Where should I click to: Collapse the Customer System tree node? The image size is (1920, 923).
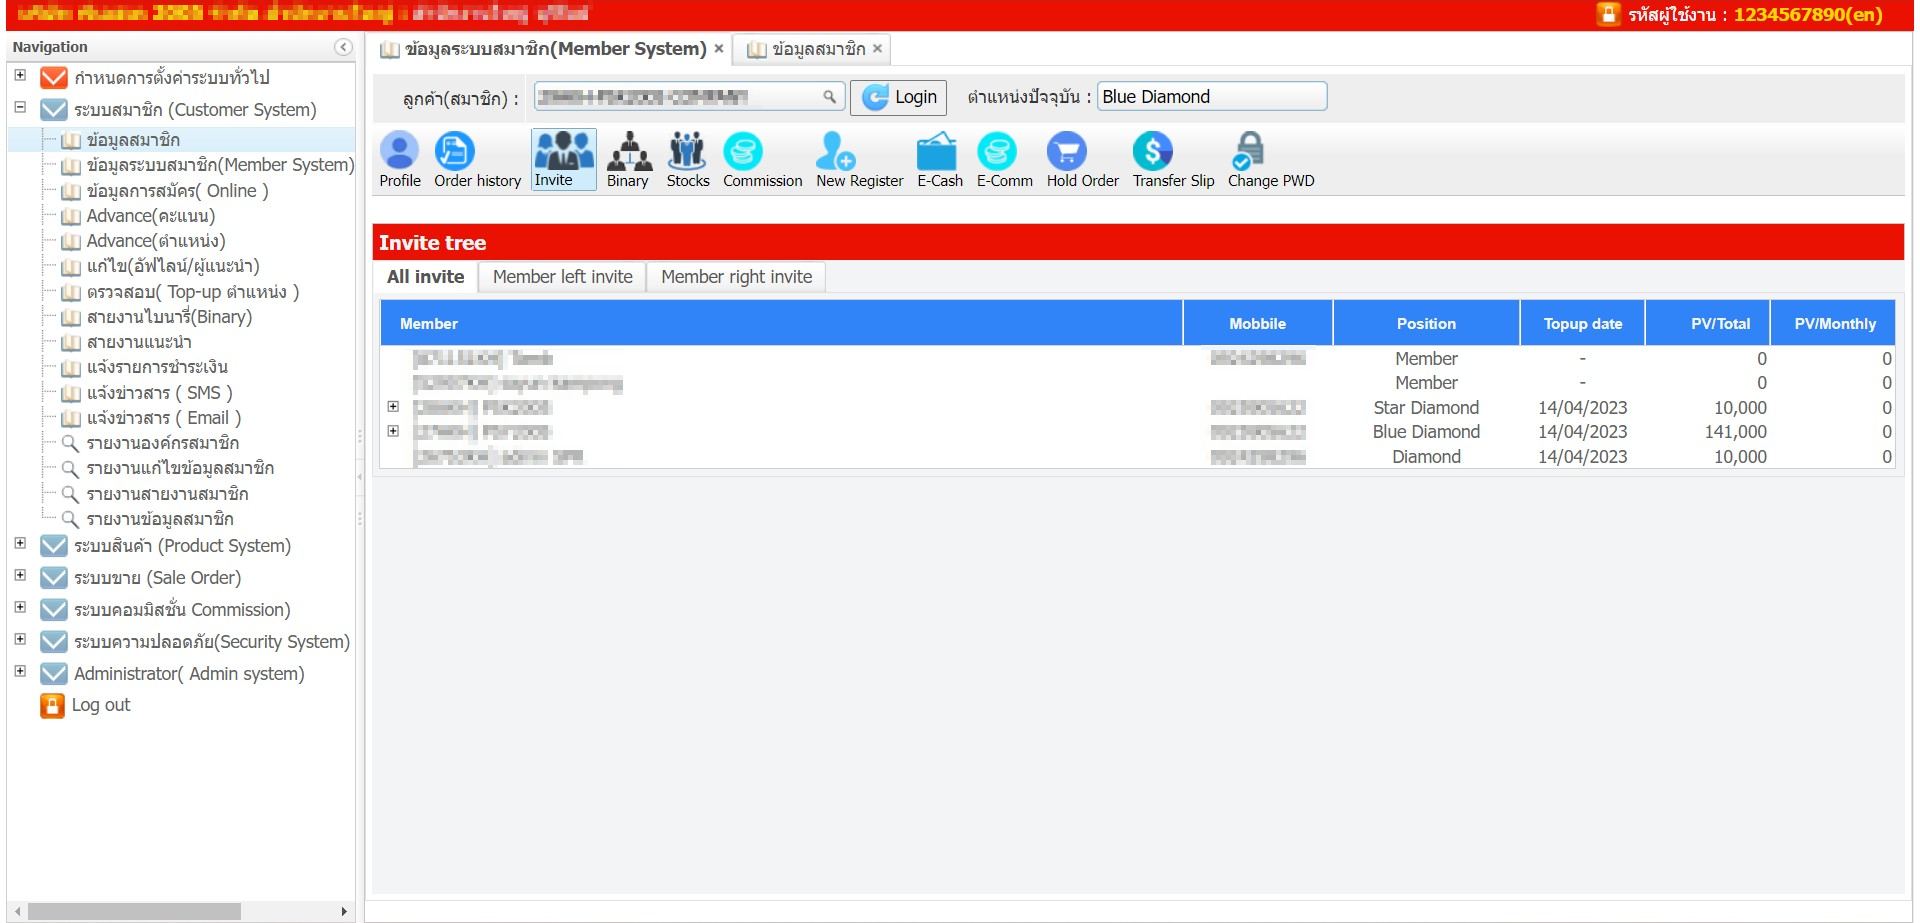(20, 108)
